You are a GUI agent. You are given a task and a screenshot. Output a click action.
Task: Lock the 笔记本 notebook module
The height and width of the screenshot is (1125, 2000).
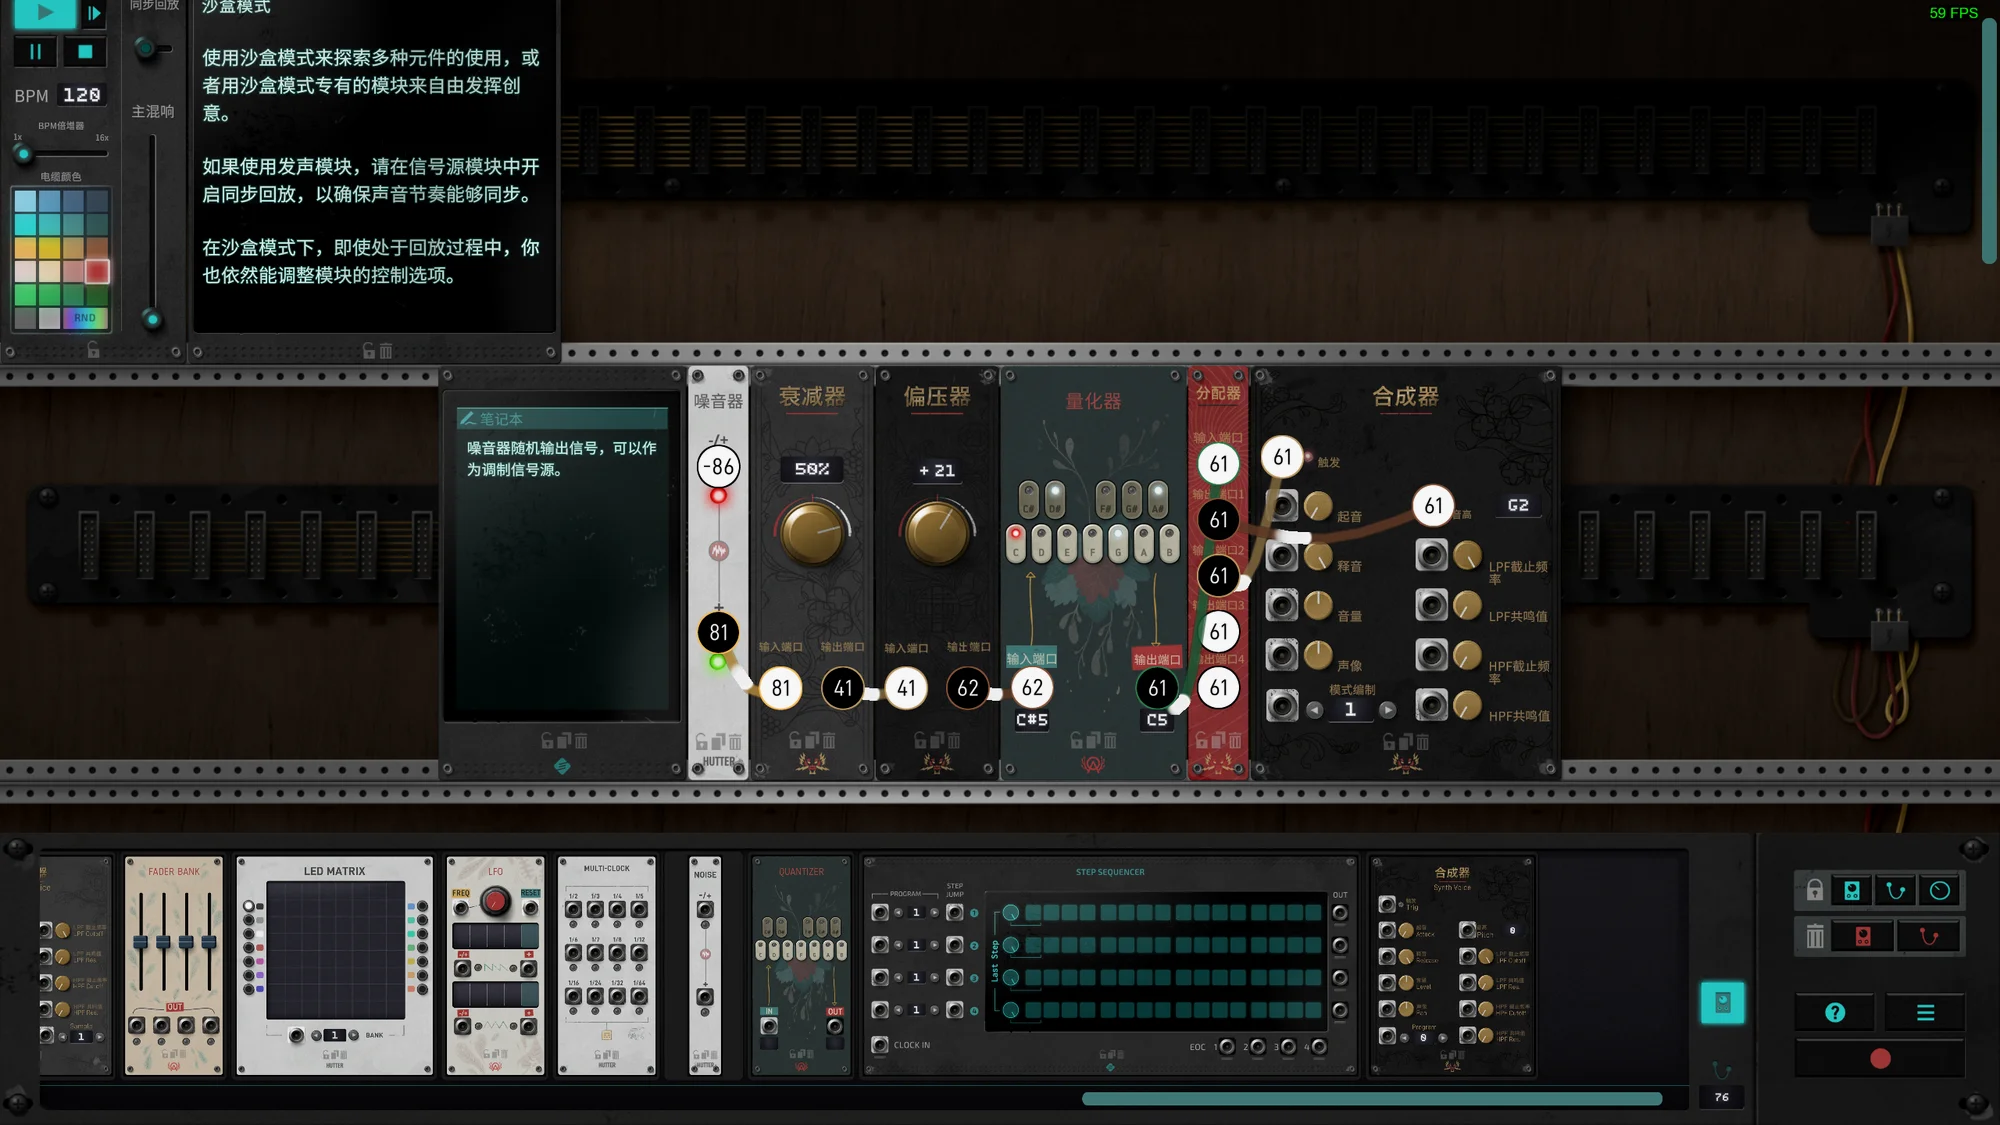(547, 741)
